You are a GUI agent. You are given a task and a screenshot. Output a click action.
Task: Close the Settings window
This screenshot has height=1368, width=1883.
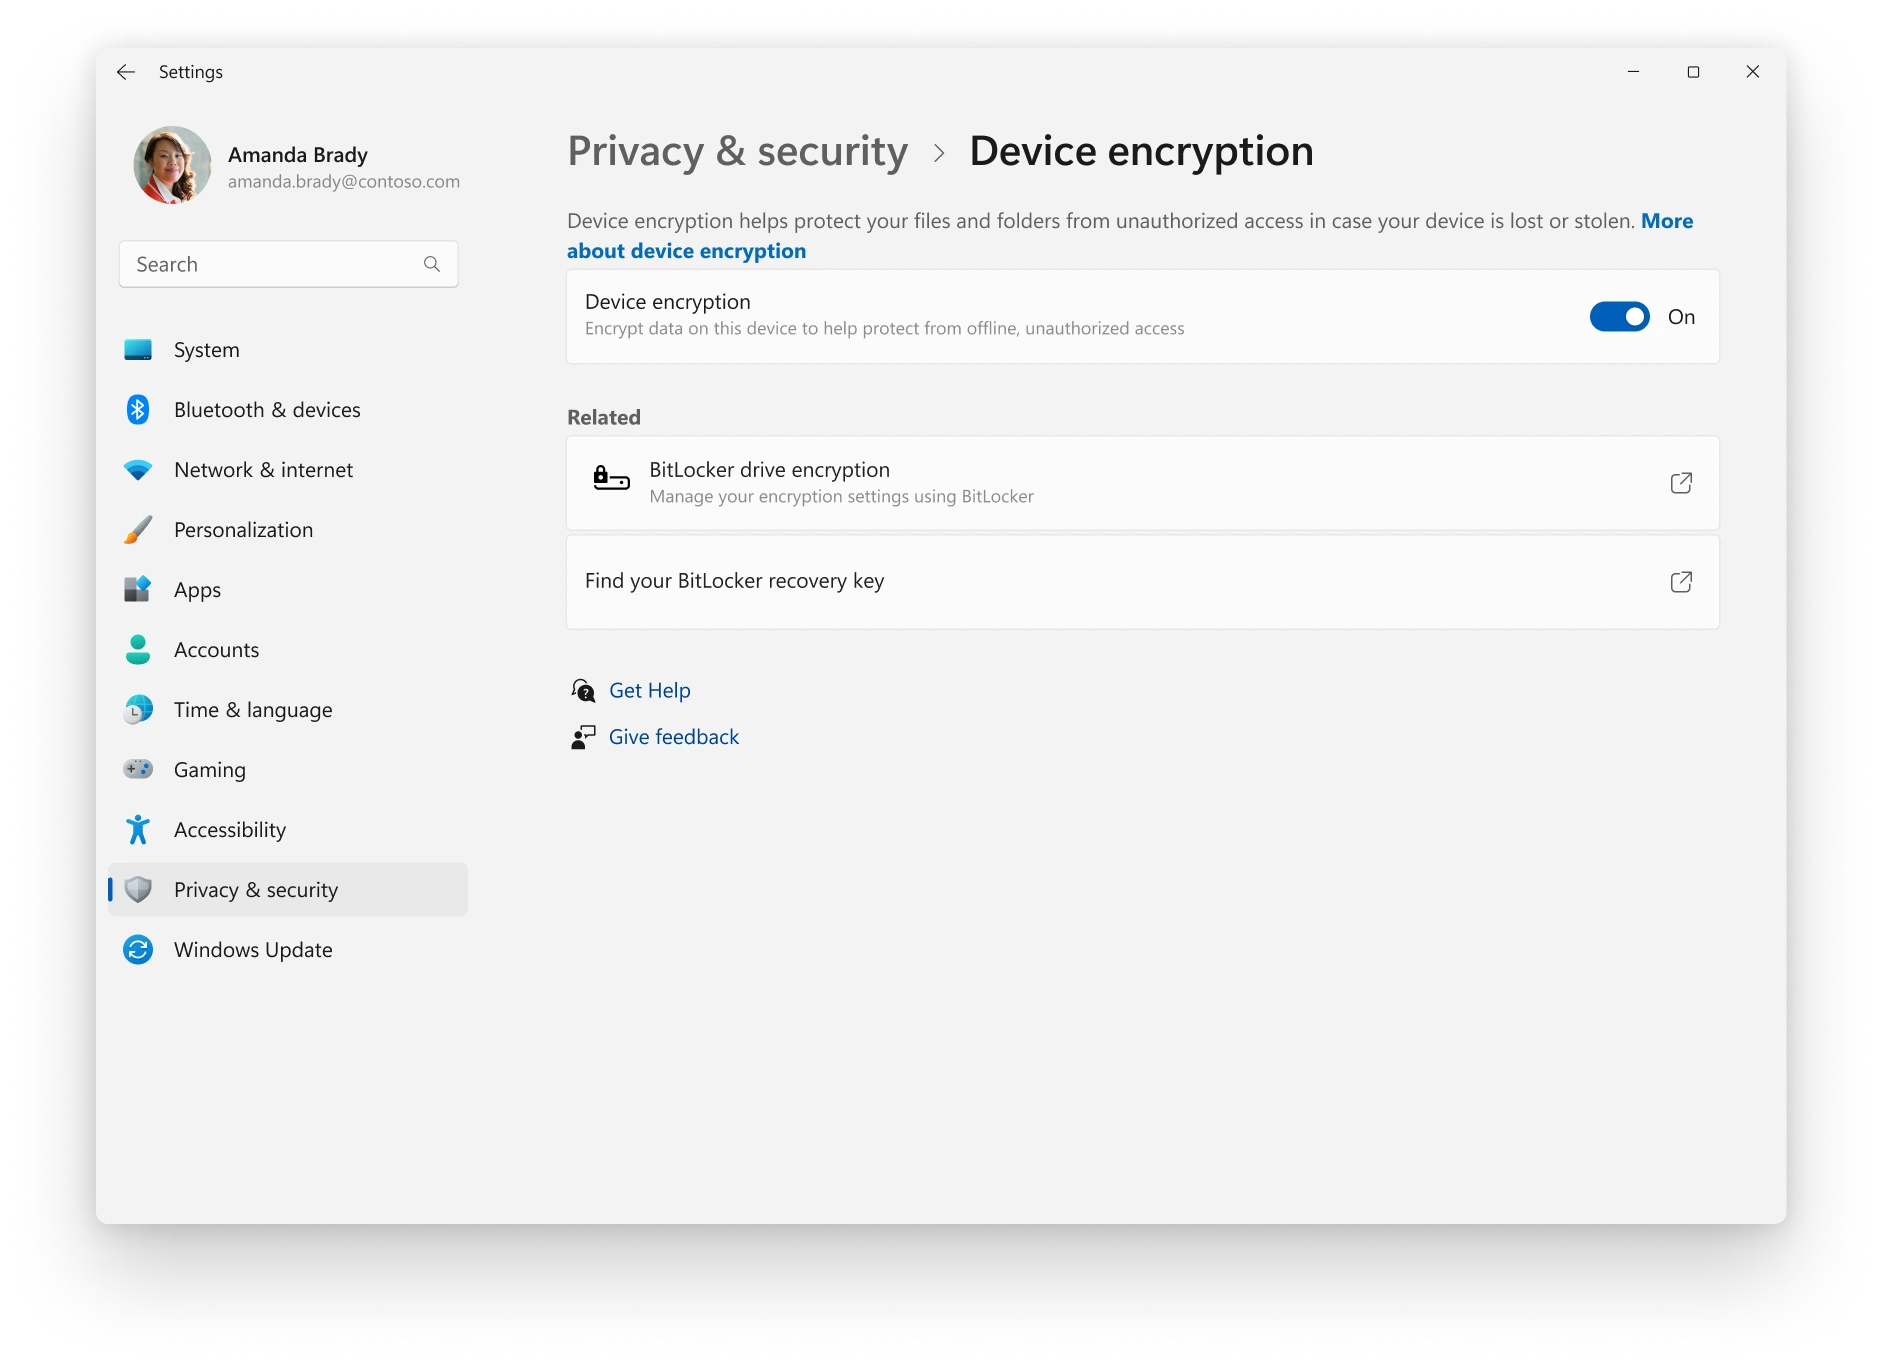1752,72
